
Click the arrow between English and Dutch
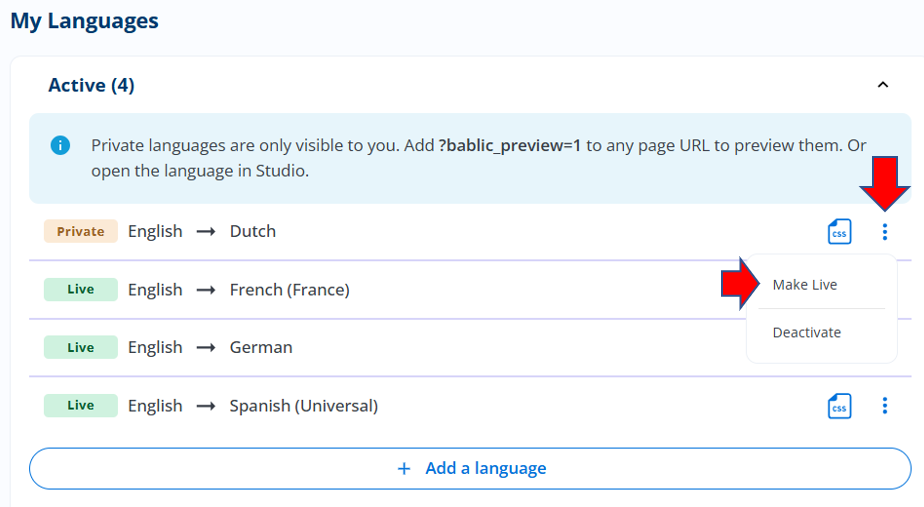(206, 232)
